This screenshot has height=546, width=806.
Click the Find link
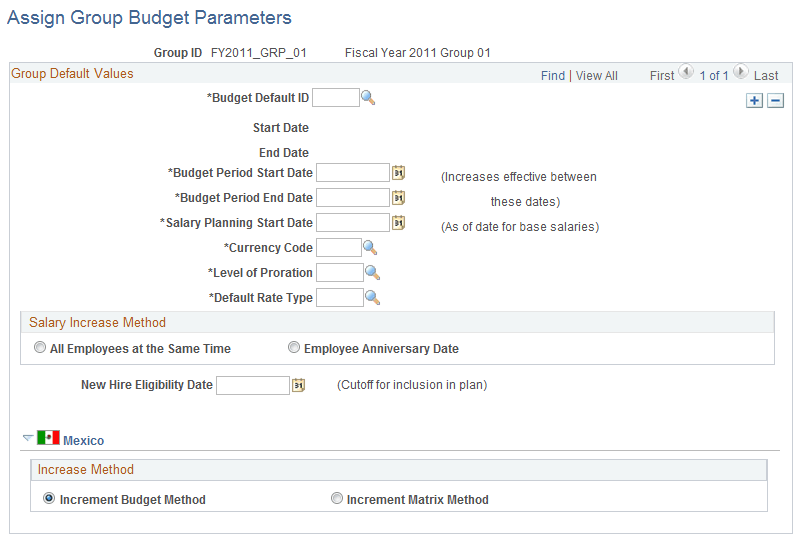[553, 76]
